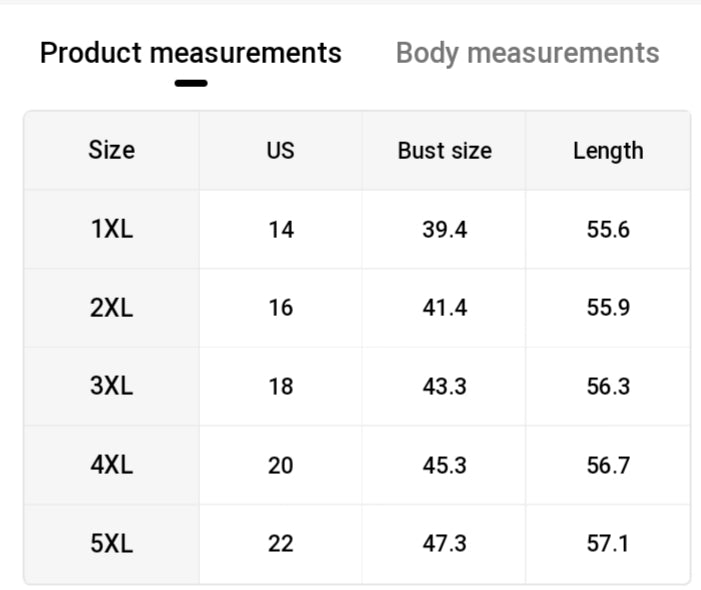Image resolution: width=701 pixels, height=590 pixels.
Task: Click the 55.6 length value
Action: tap(608, 230)
